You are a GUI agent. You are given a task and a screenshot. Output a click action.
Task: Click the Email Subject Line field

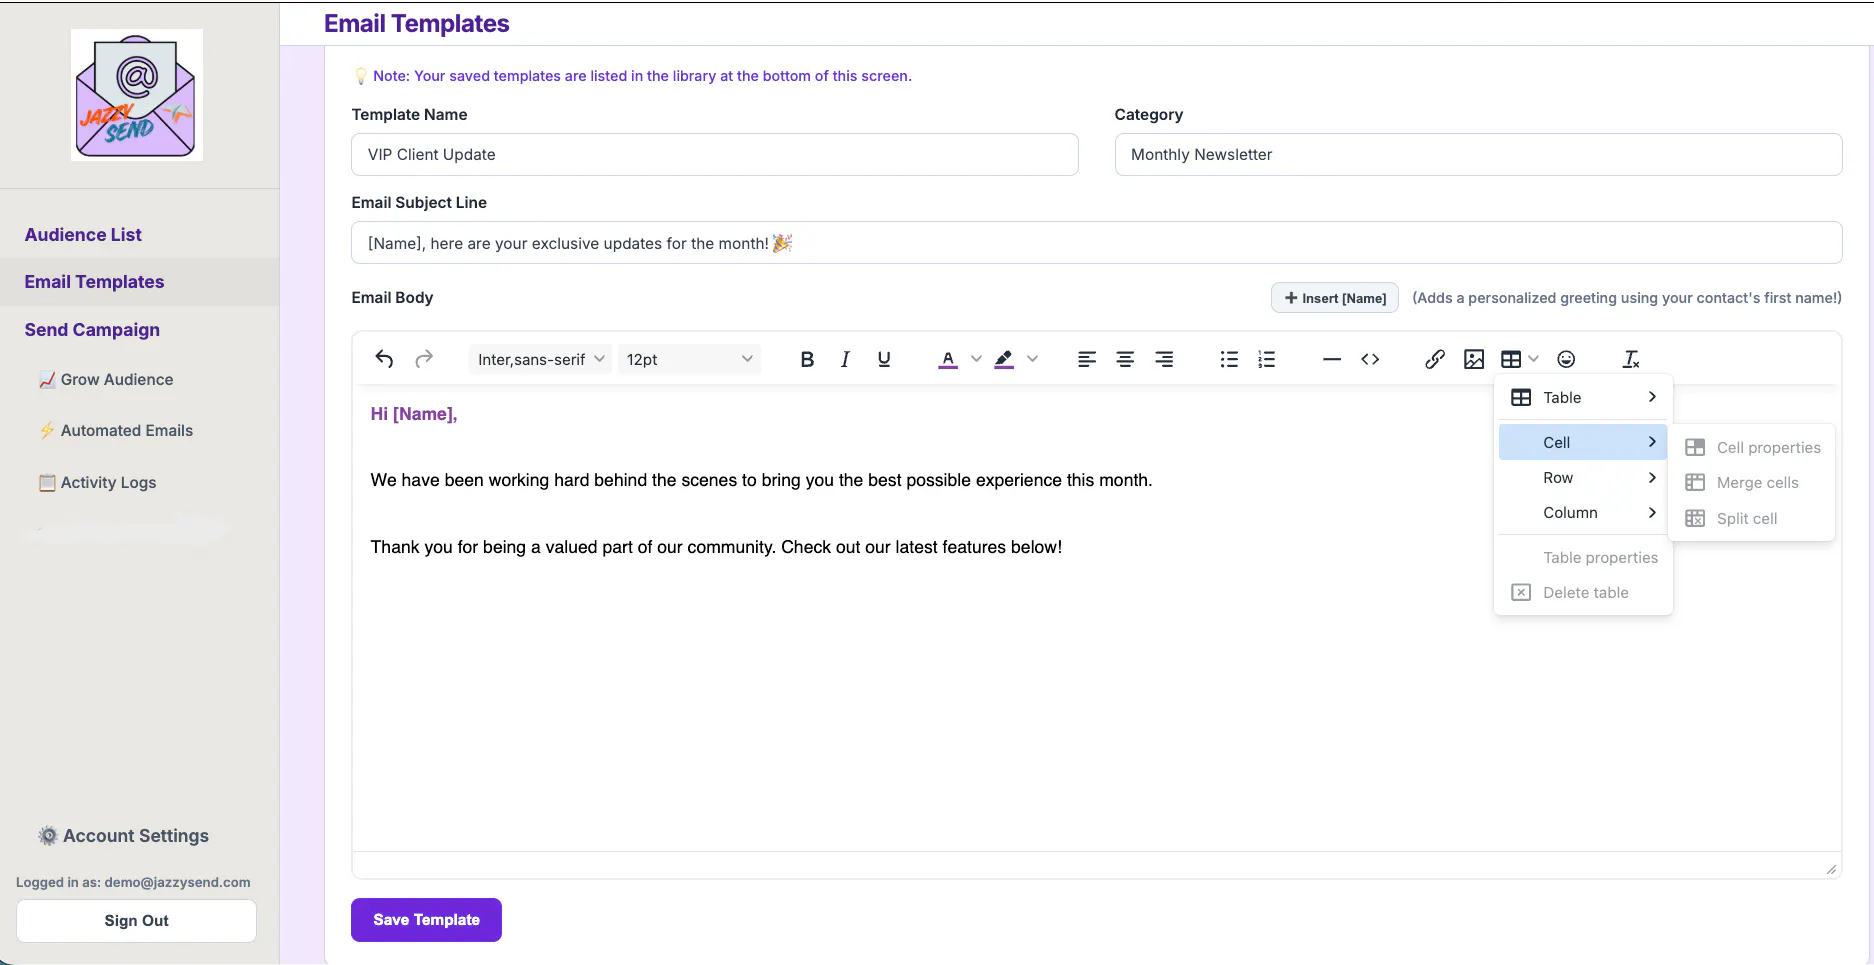(1096, 243)
